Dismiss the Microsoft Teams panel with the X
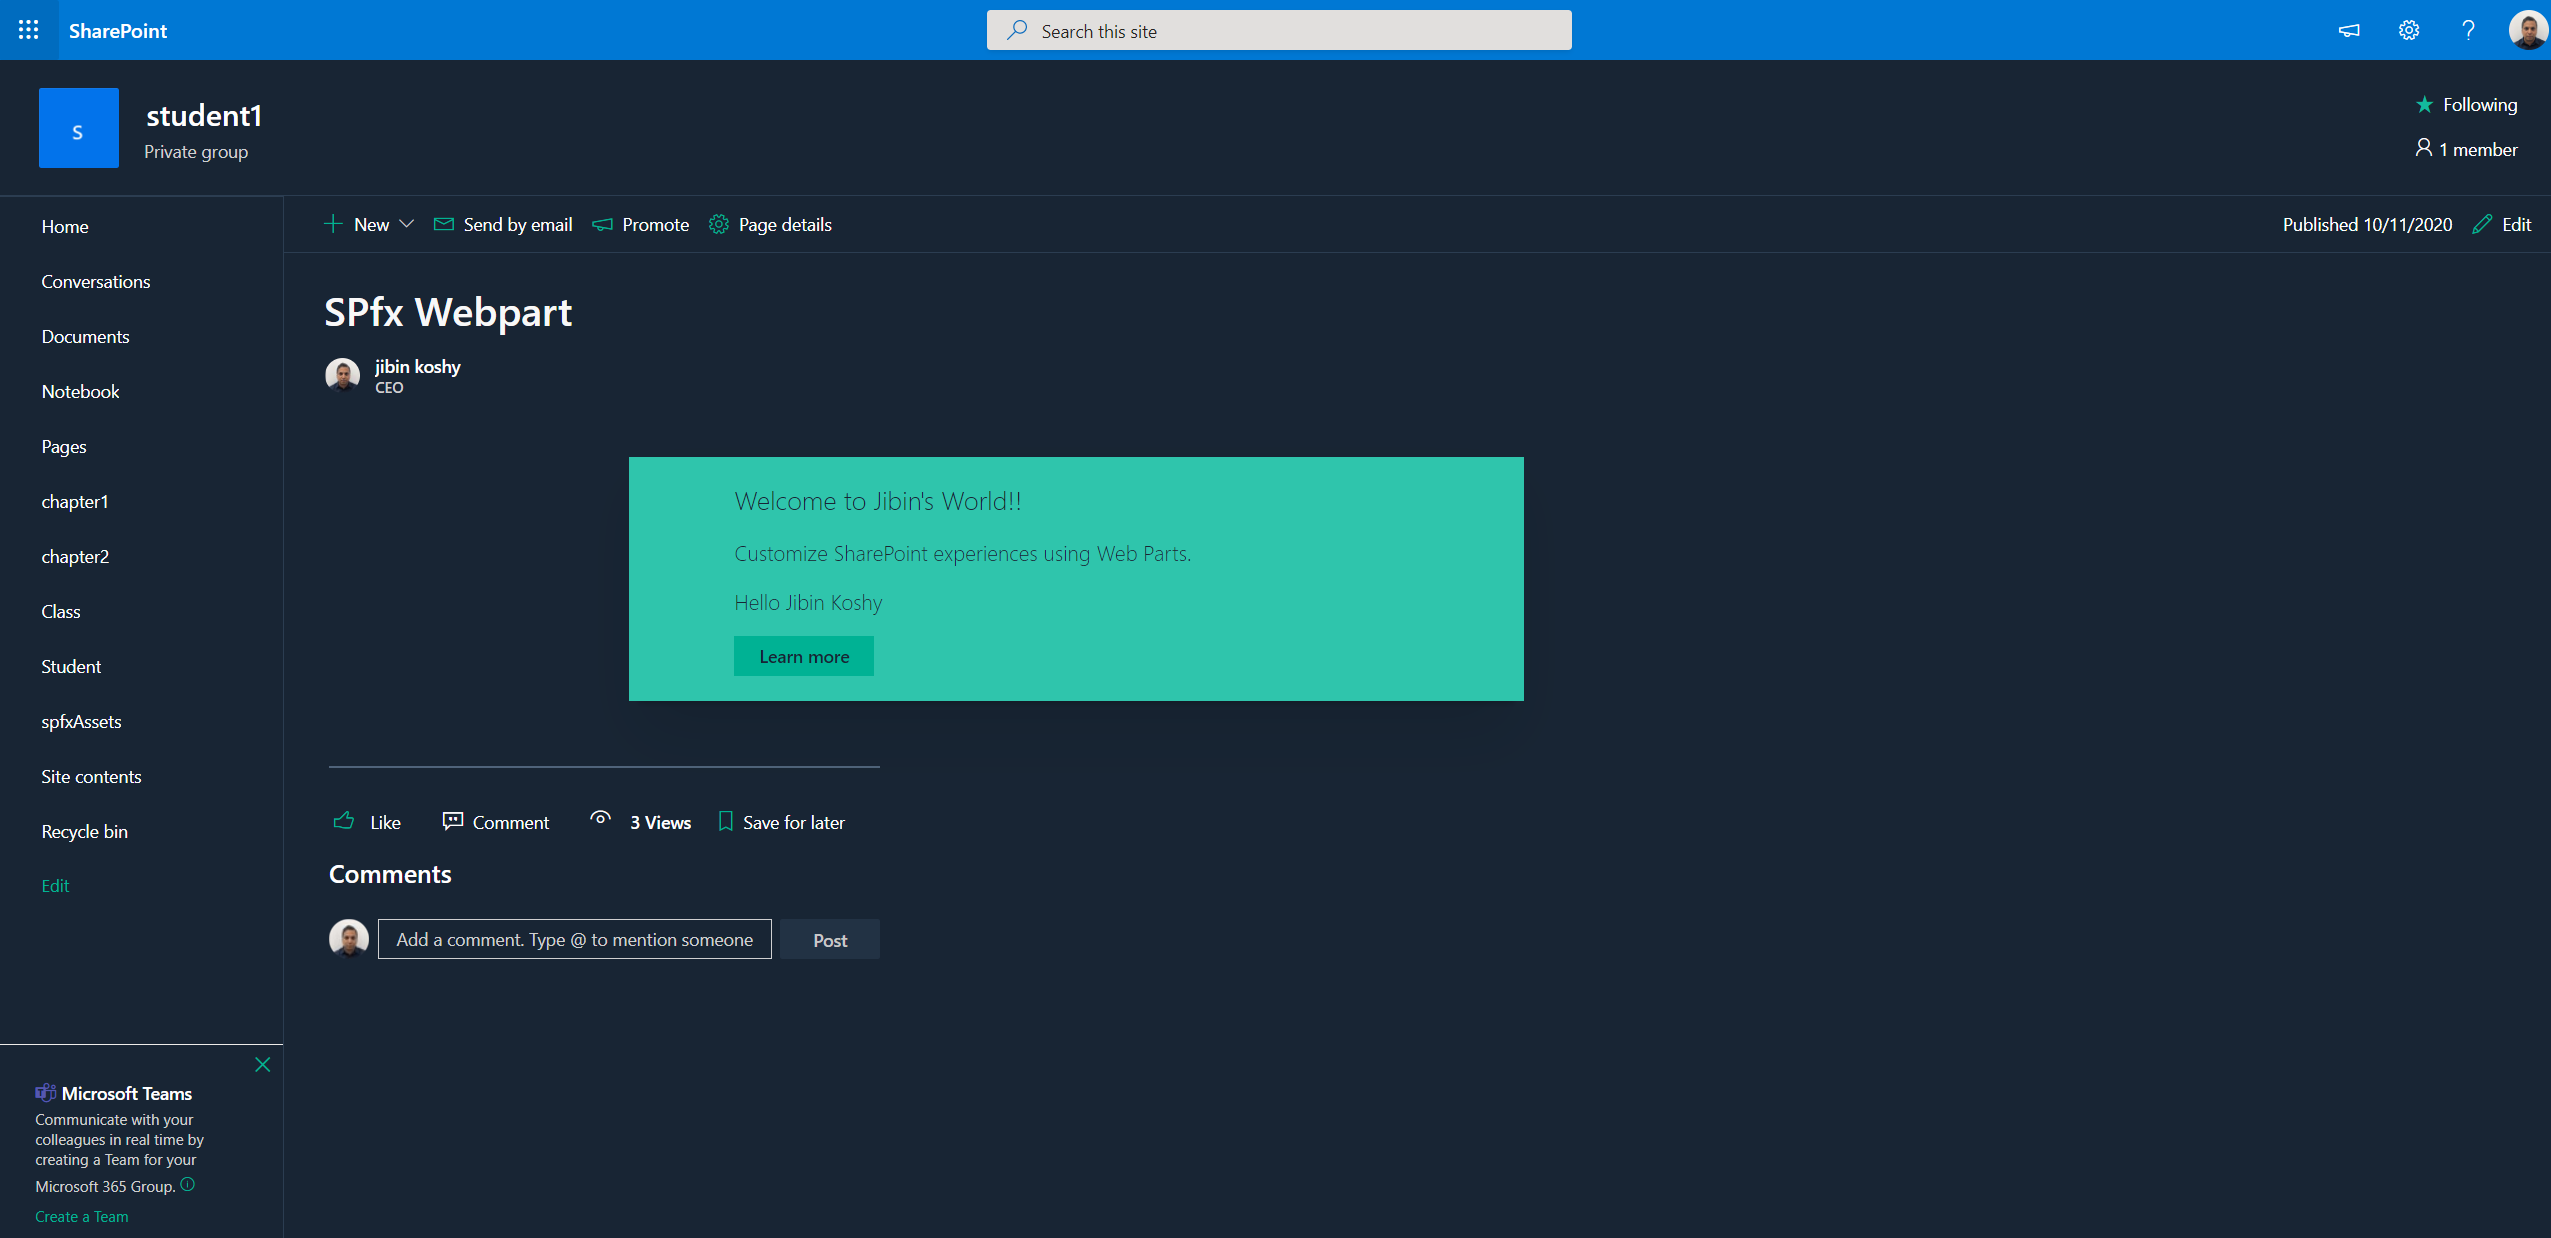 [262, 1064]
